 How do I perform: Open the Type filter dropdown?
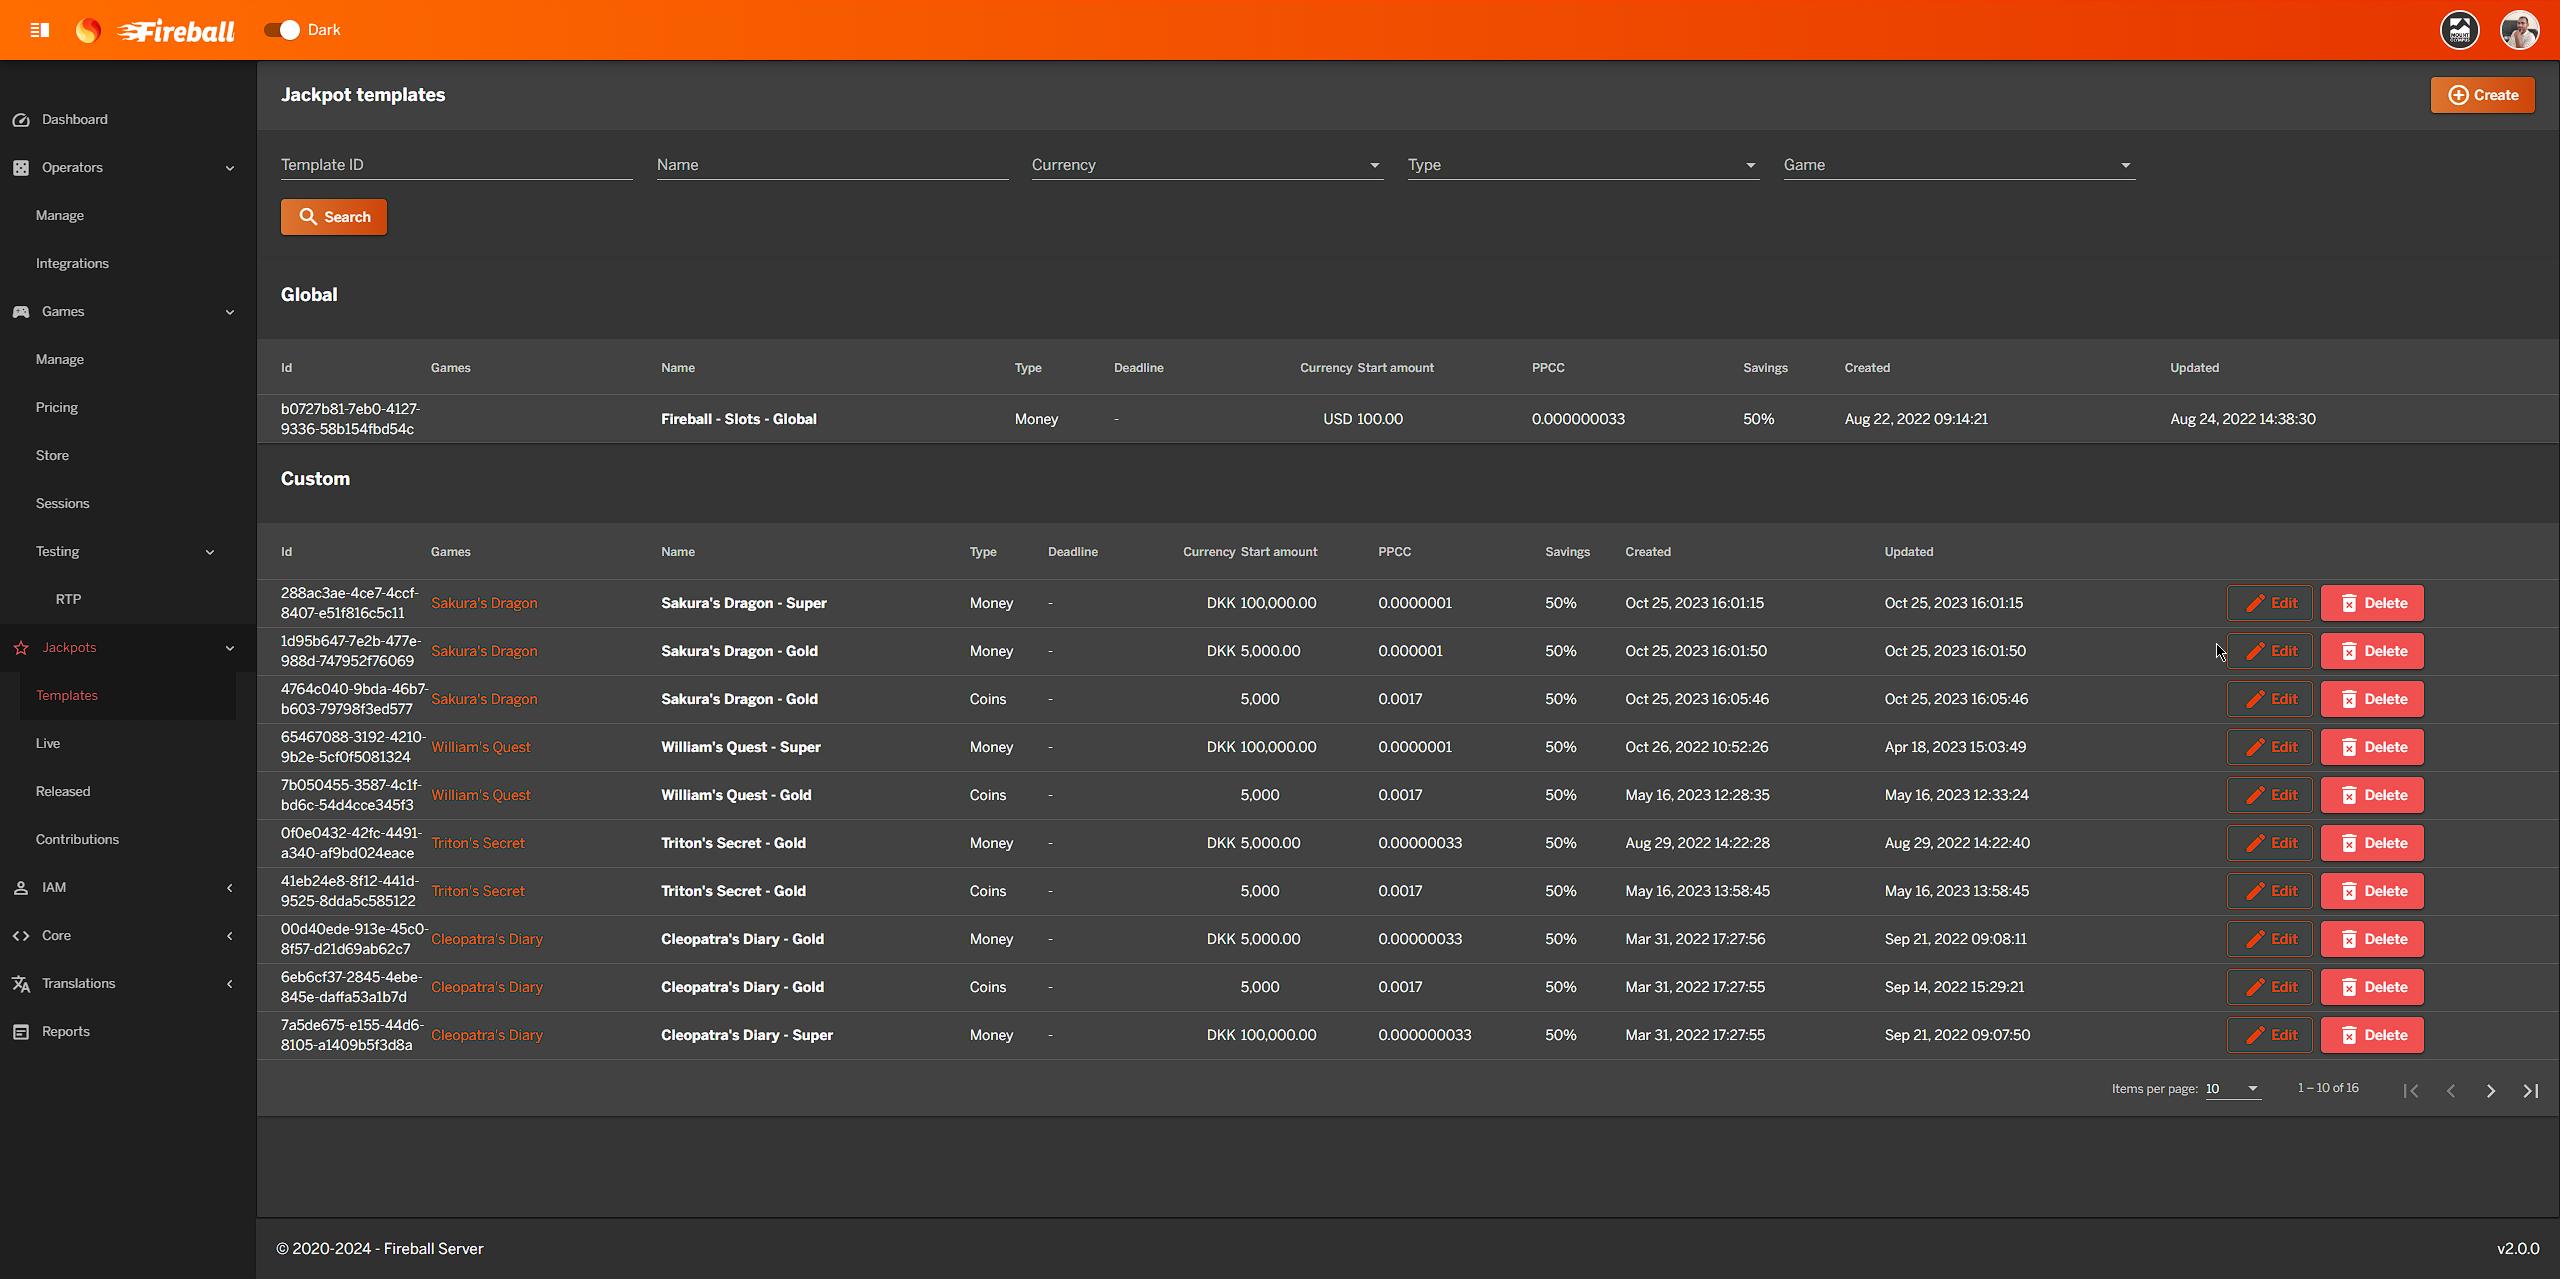(1583, 165)
